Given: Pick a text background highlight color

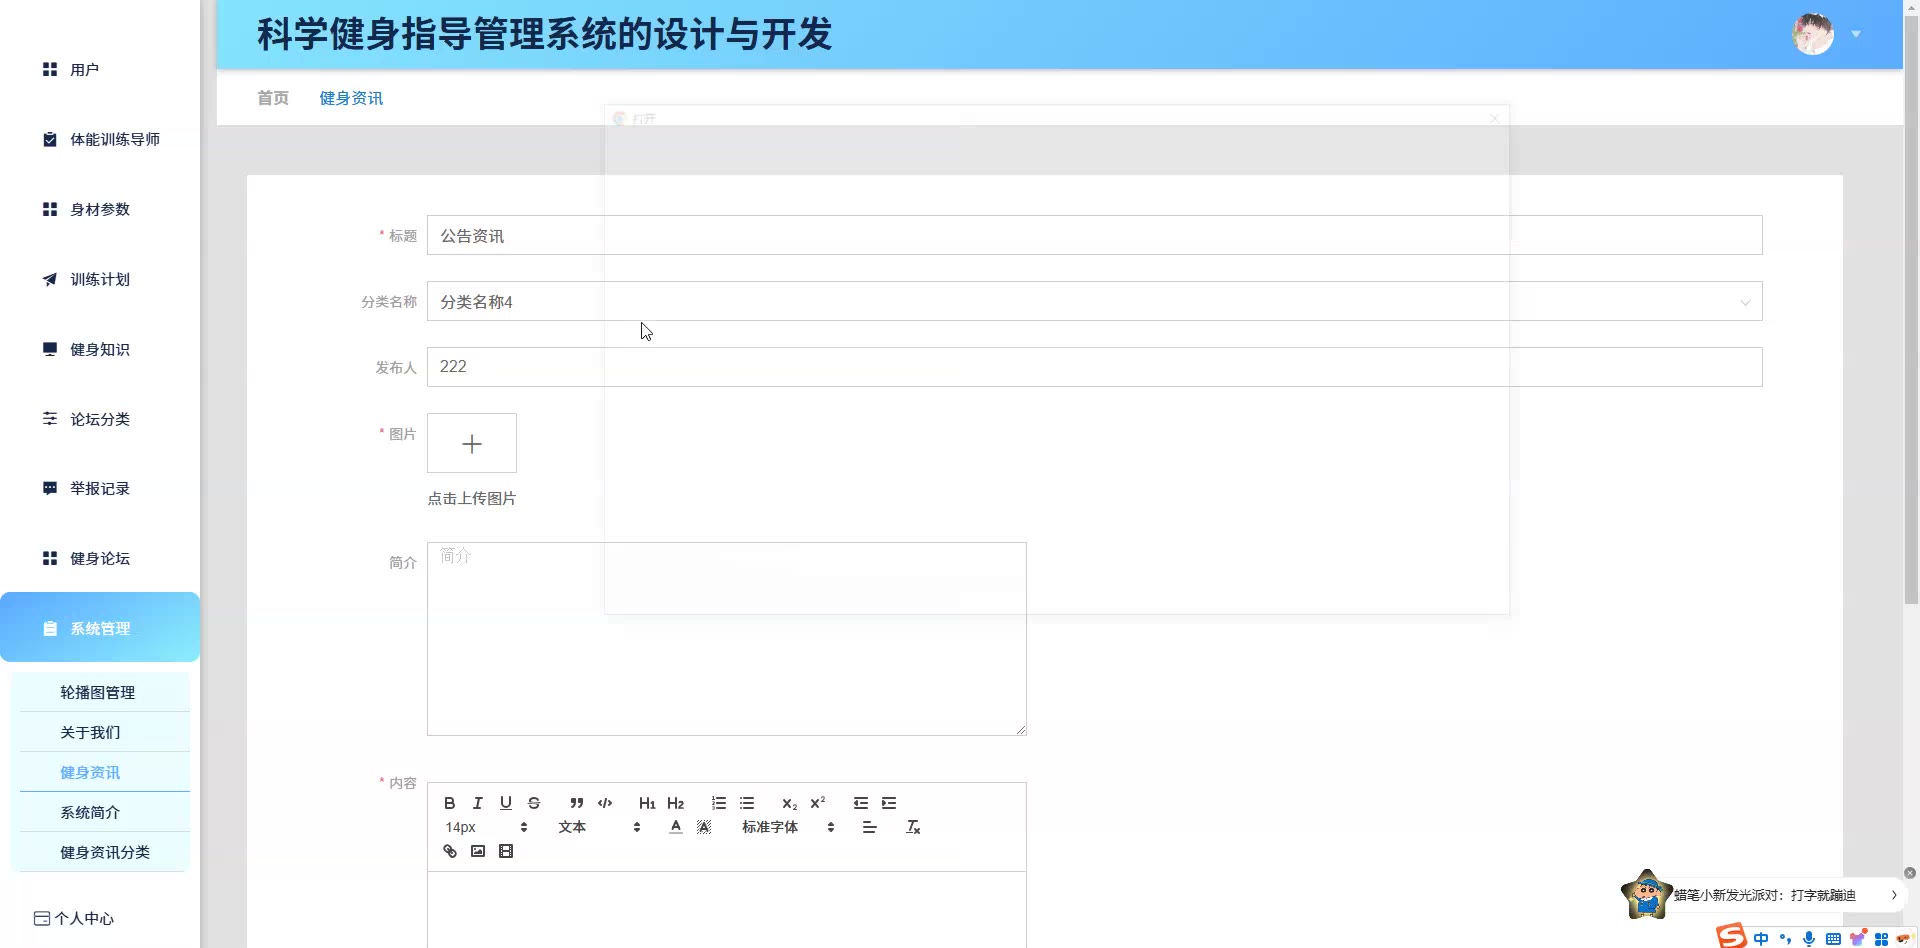Looking at the screenshot, I should point(704,827).
